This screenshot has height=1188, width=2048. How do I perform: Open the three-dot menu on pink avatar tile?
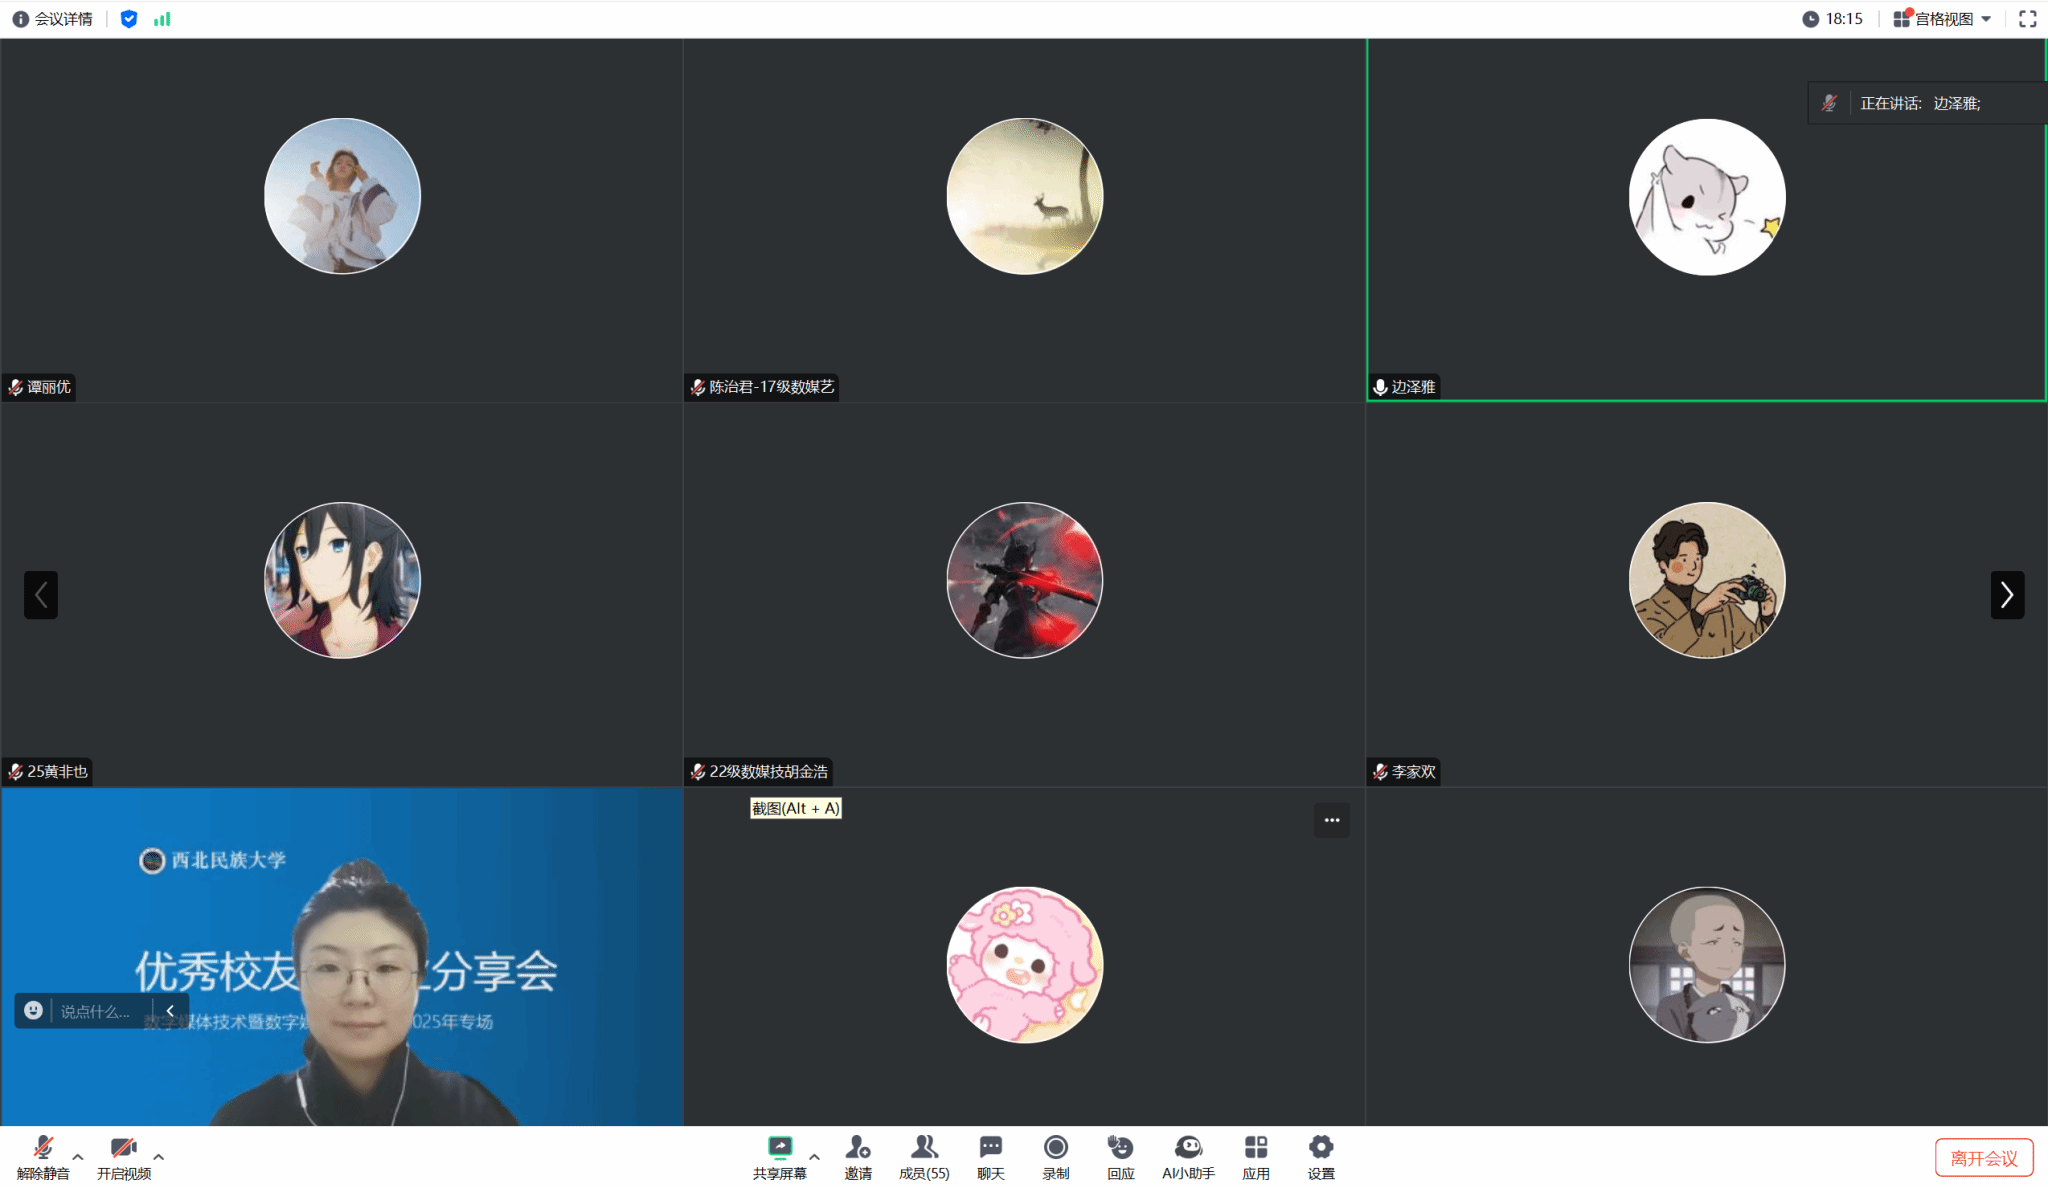[1331, 820]
